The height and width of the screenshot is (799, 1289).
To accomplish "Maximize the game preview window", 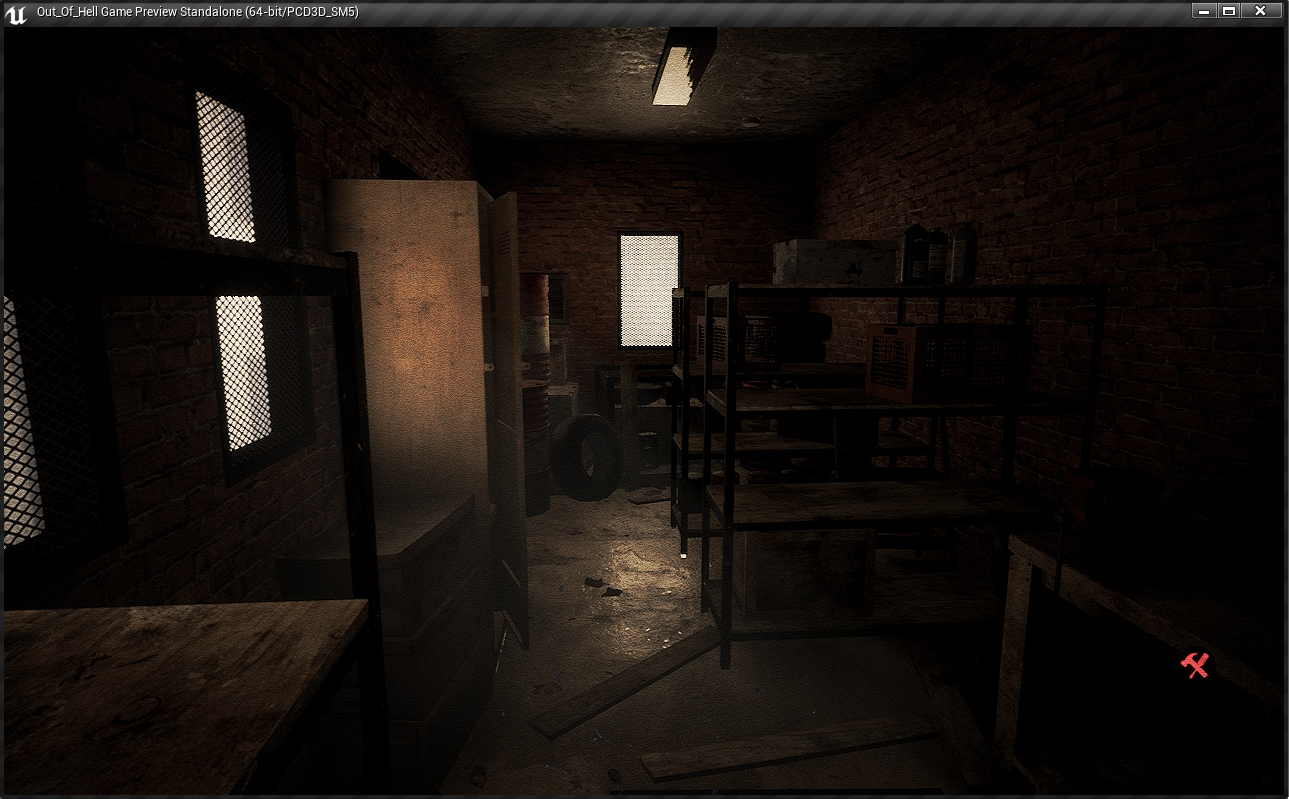I will tap(1229, 11).
